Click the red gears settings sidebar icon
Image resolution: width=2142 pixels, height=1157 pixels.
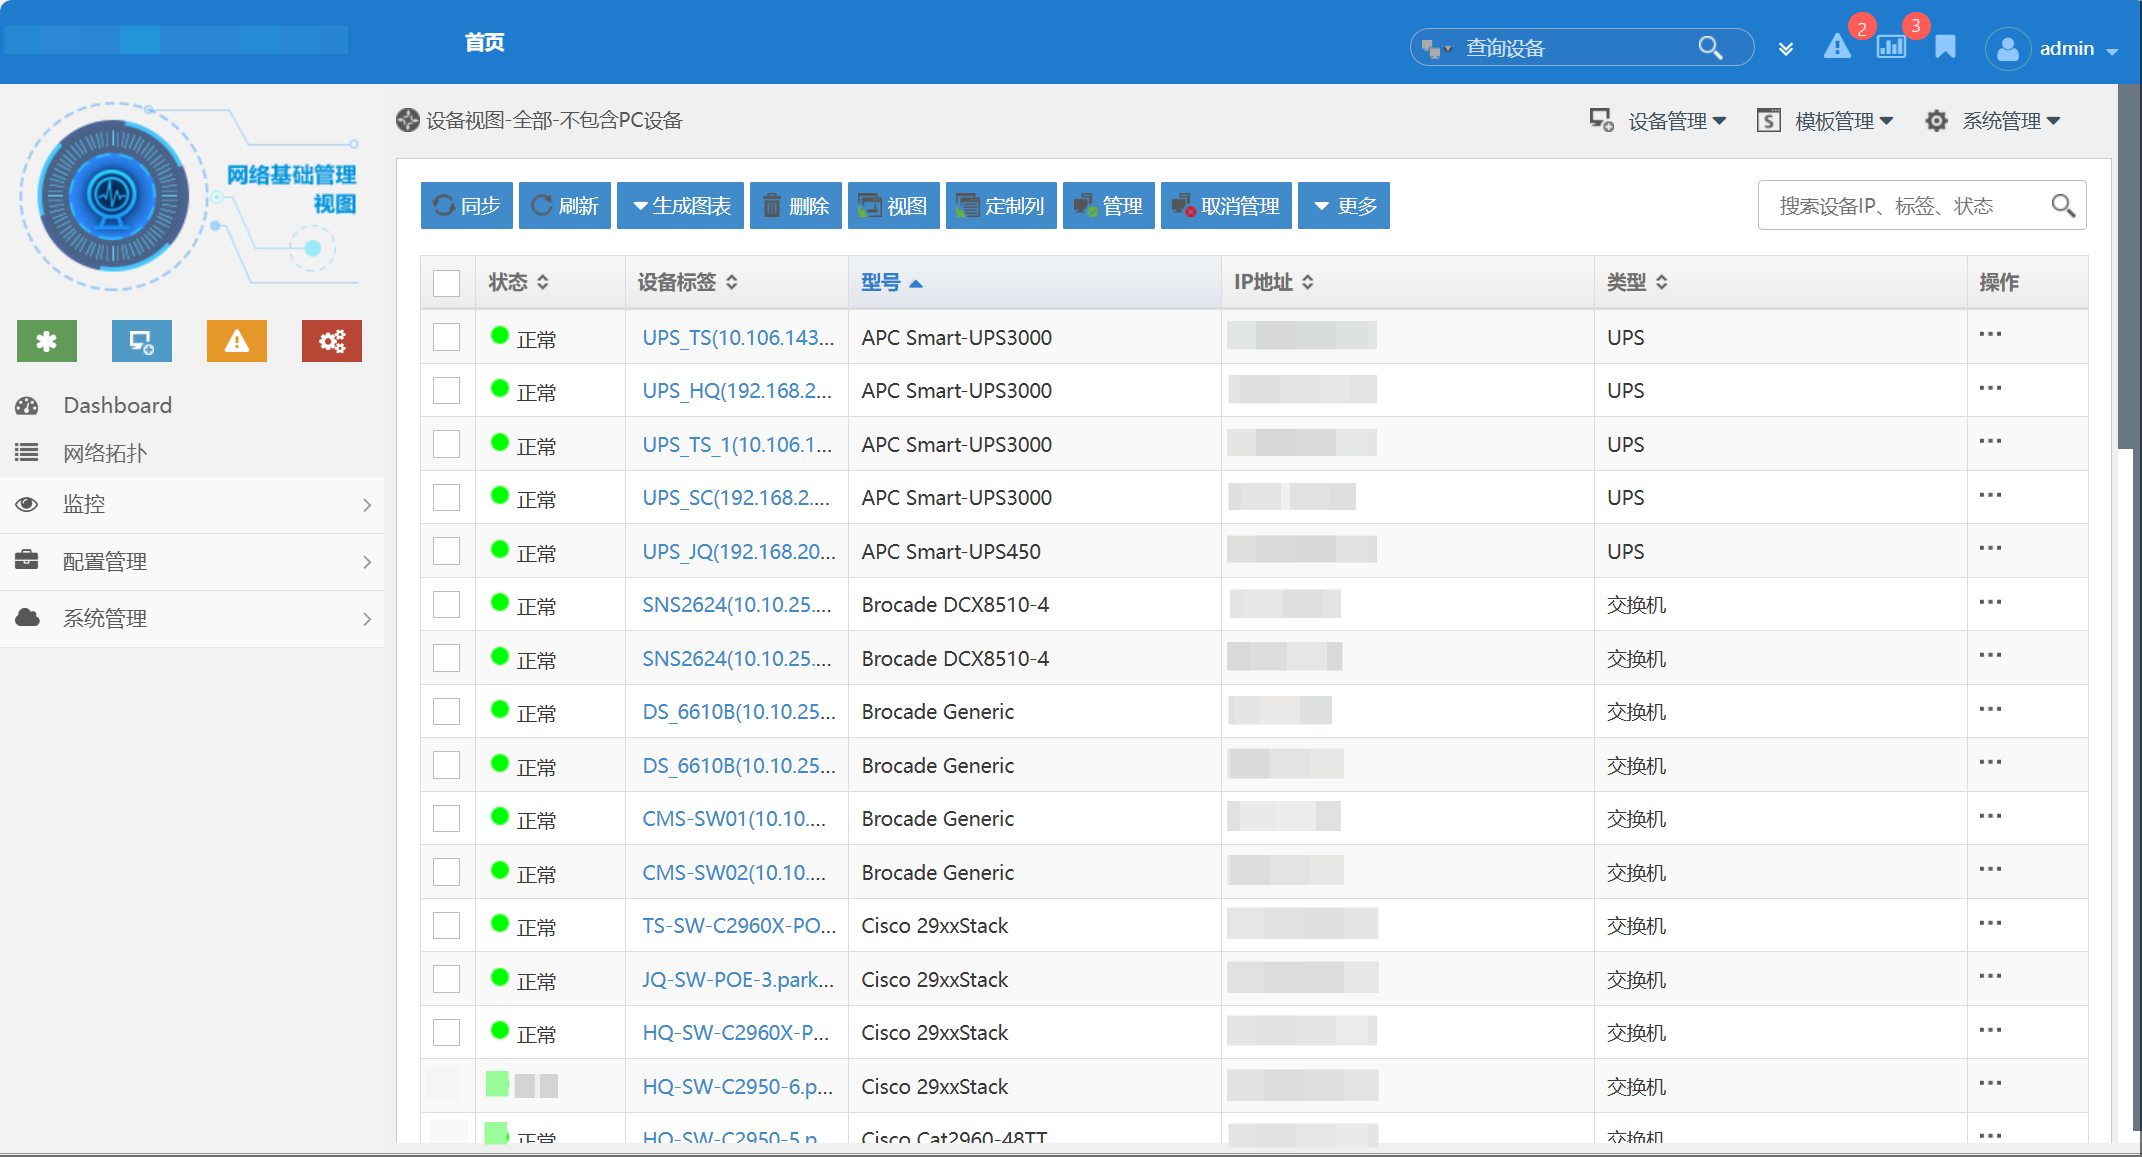[x=332, y=341]
